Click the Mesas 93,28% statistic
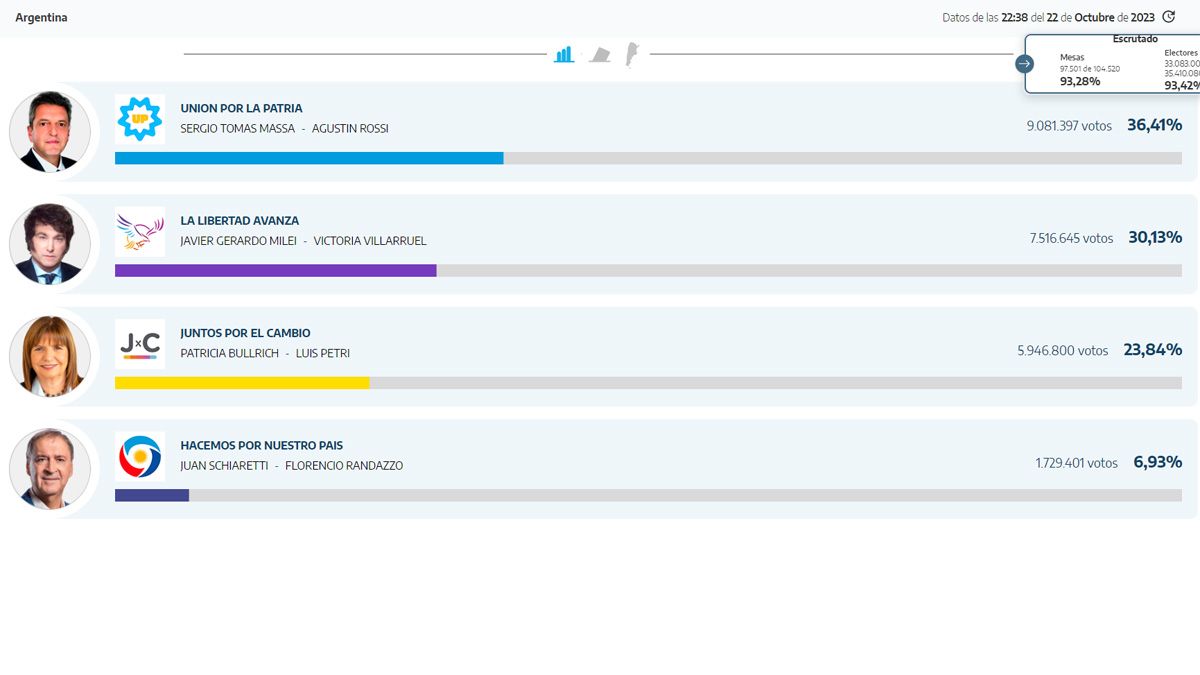The image size is (1200, 675). [x=1080, y=81]
